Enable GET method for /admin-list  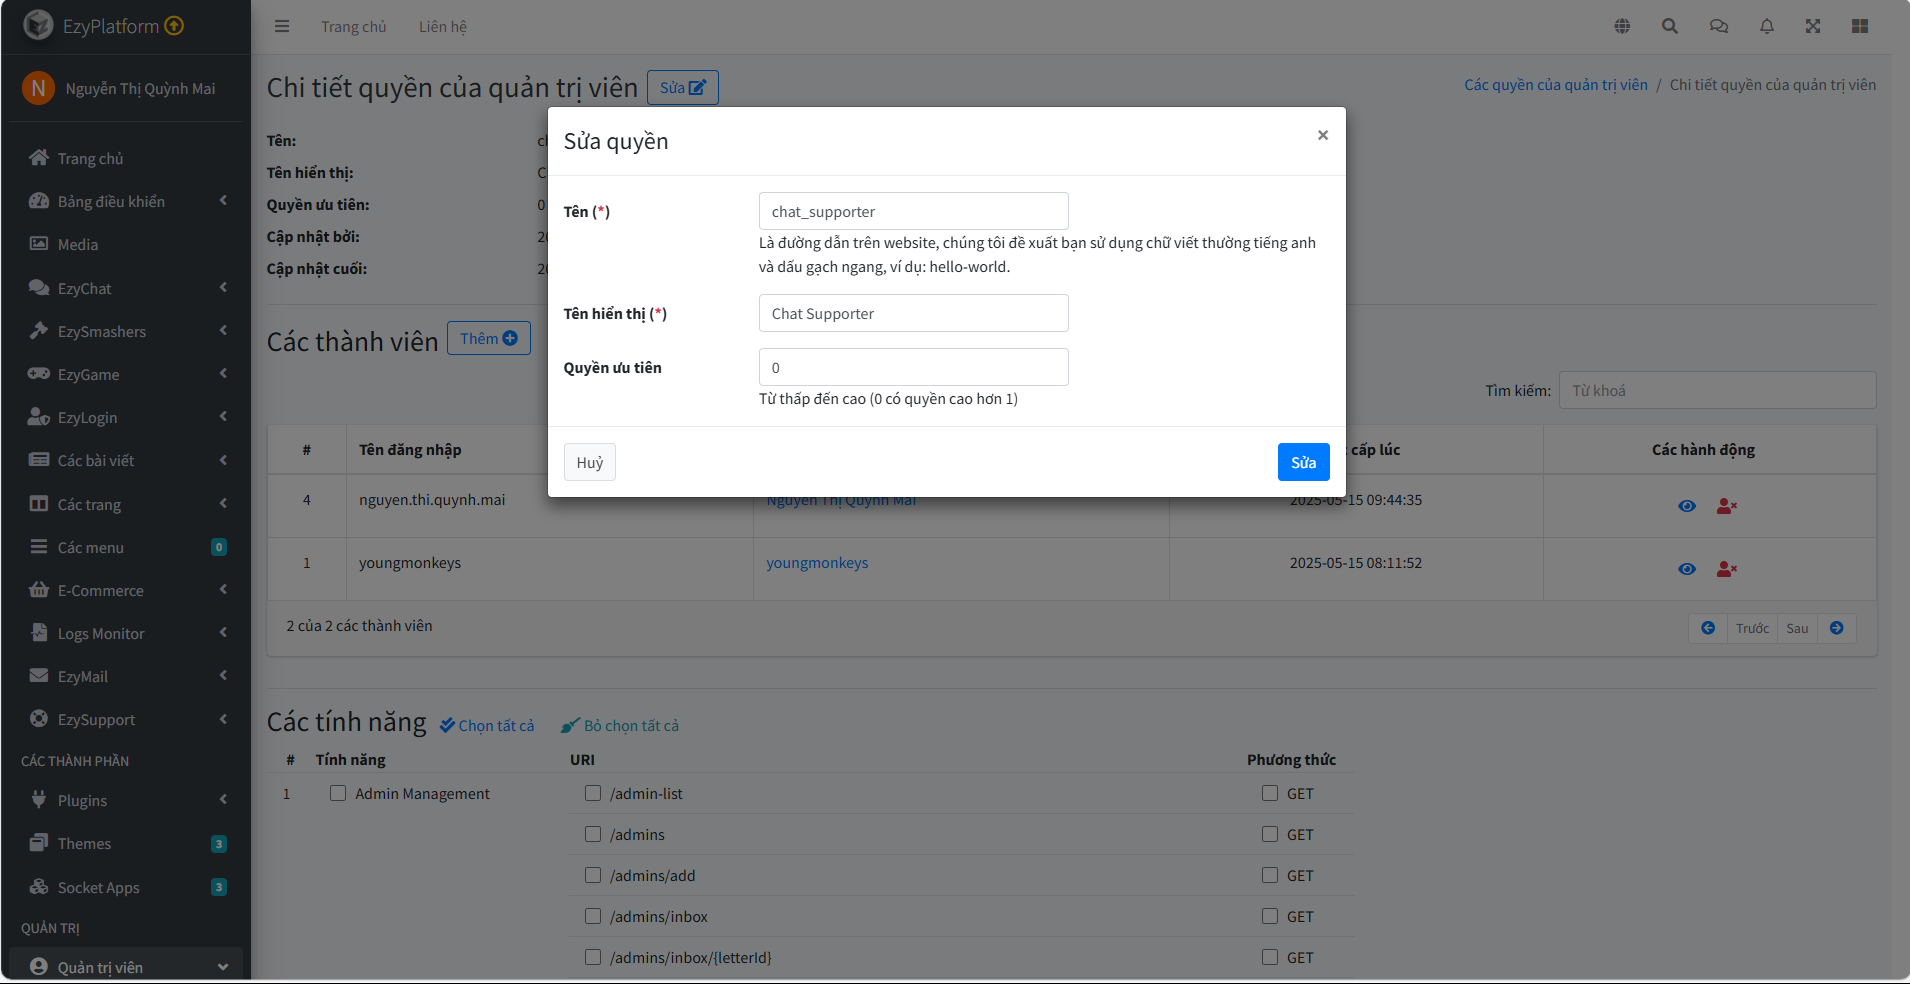click(x=1270, y=793)
